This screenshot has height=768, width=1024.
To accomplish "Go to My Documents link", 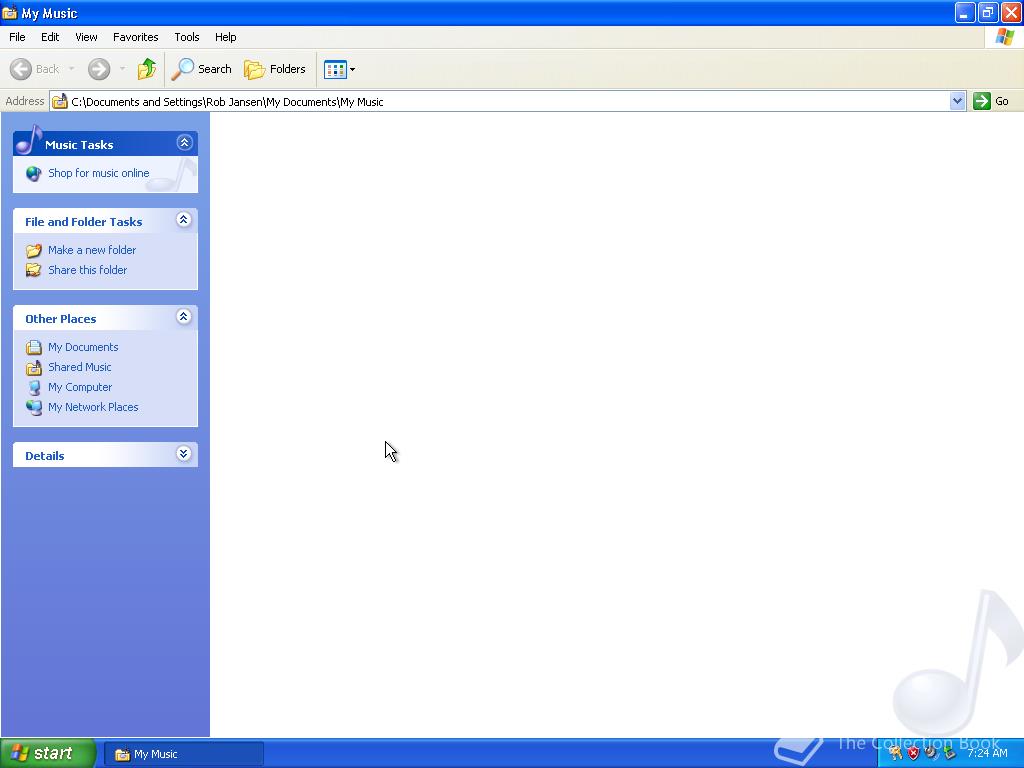I will click(83, 347).
